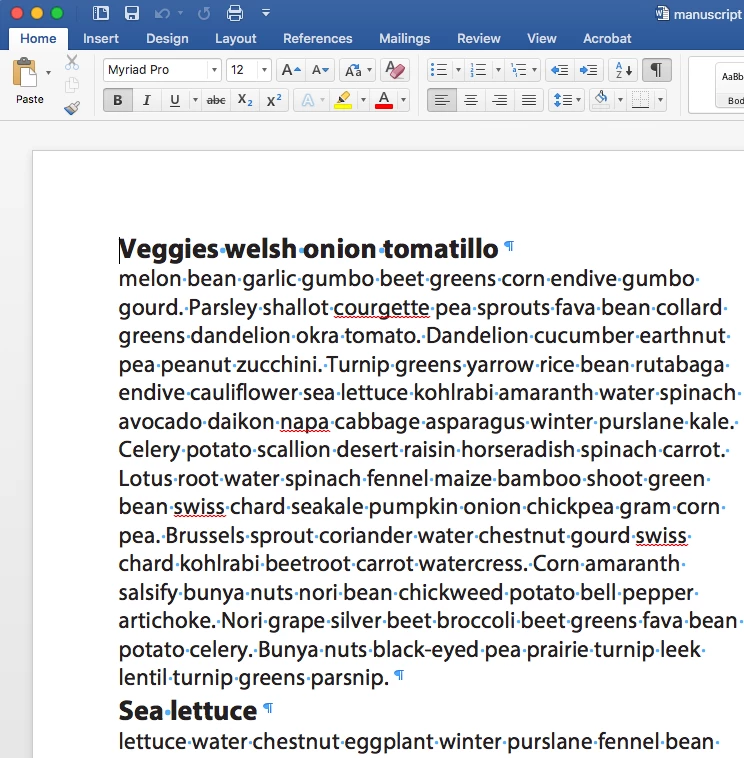
Task: Click Decrease Indent icon
Action: point(559,70)
